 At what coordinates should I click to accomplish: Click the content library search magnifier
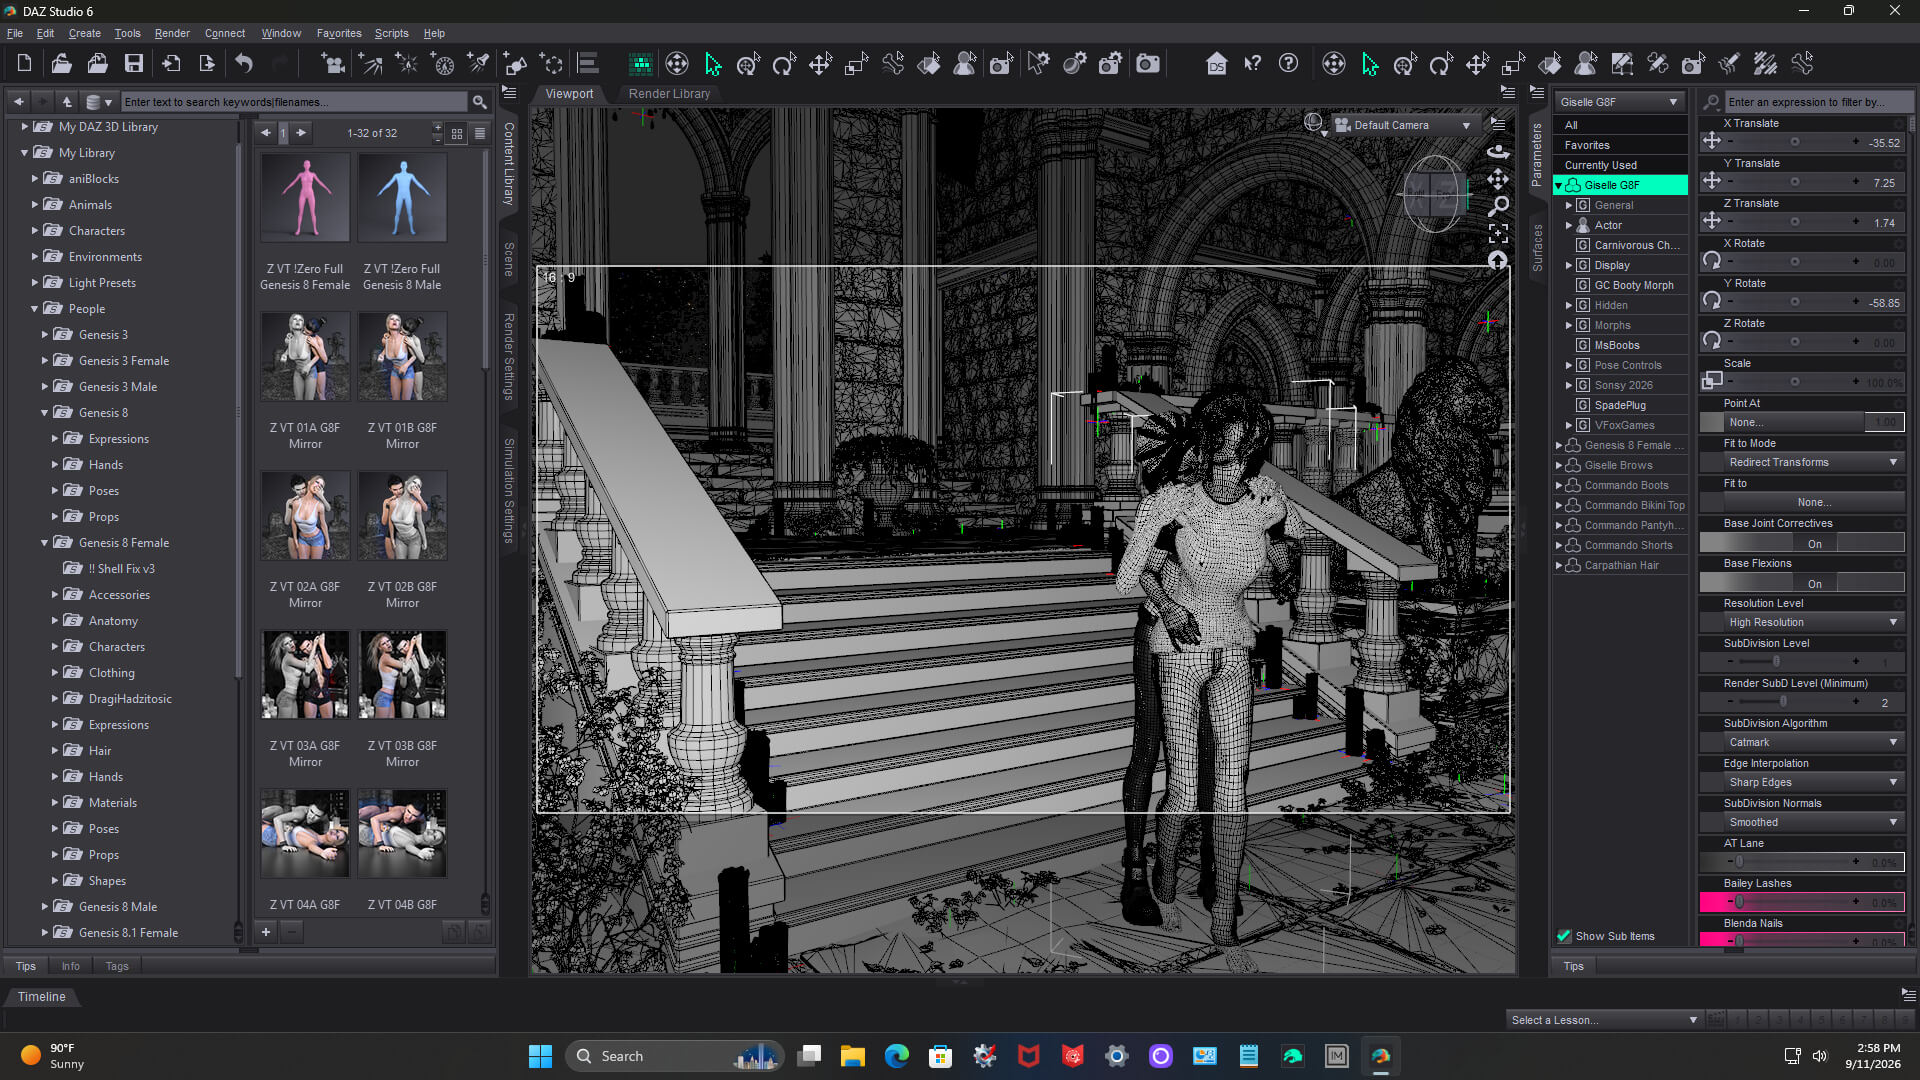[480, 102]
